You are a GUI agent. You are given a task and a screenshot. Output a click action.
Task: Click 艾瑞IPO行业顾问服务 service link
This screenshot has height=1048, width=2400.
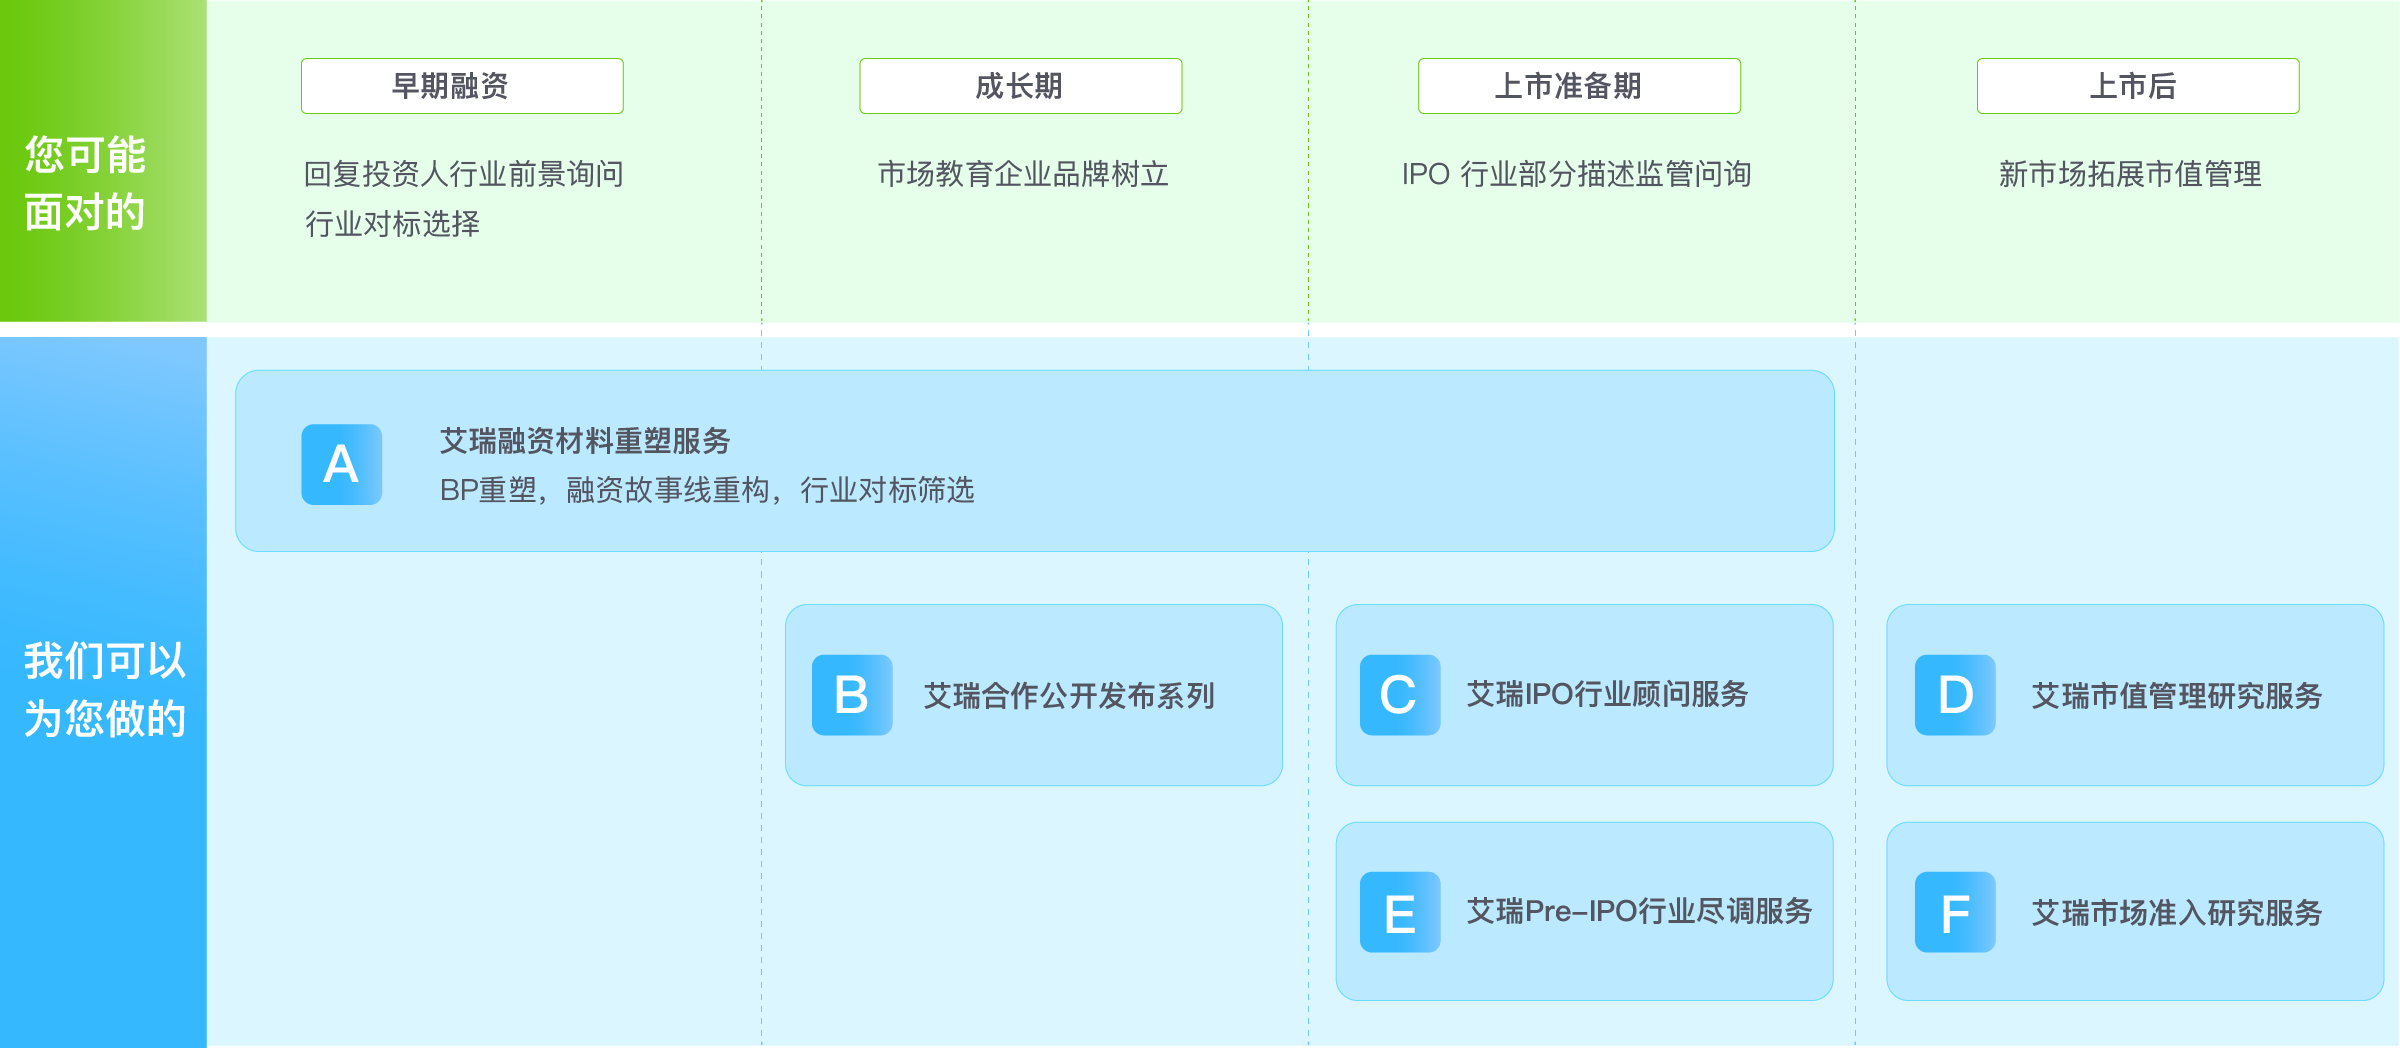tap(1607, 694)
